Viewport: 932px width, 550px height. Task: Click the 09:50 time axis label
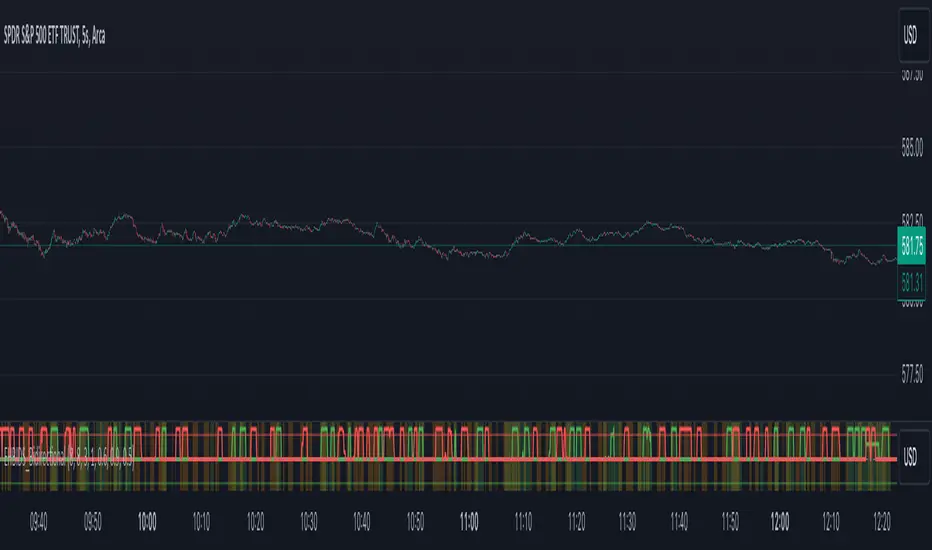click(x=93, y=519)
